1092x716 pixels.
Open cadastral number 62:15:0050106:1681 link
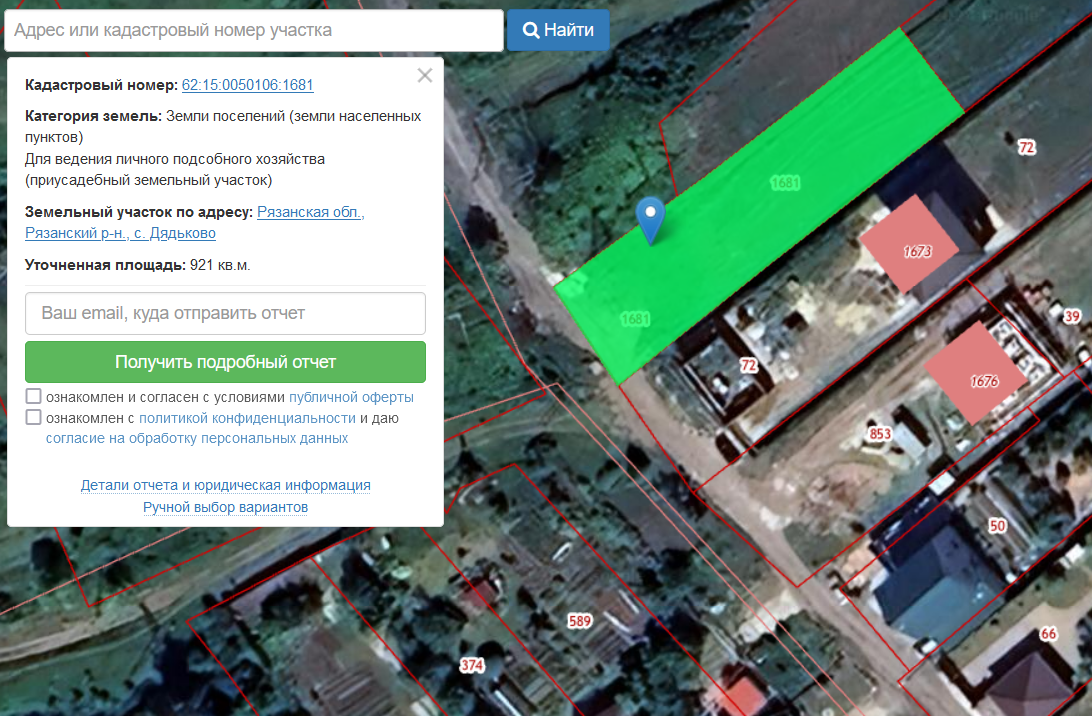coord(247,85)
